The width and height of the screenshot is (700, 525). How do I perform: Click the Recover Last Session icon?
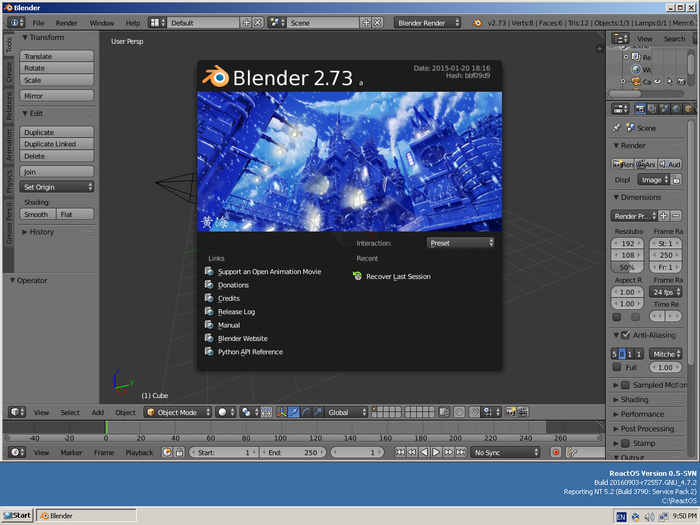click(358, 277)
